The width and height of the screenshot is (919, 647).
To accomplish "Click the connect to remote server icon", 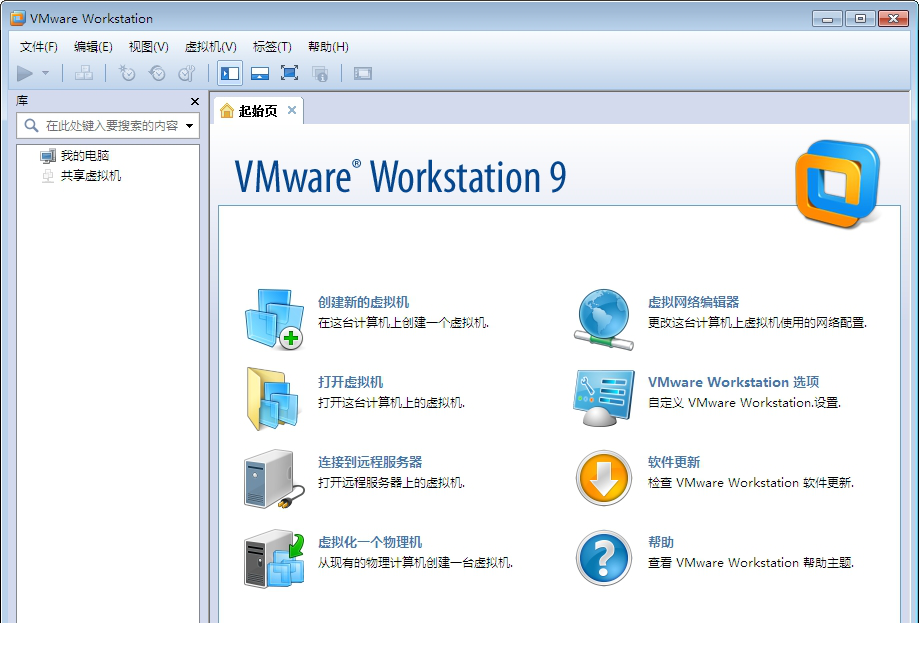I will tap(274, 479).
